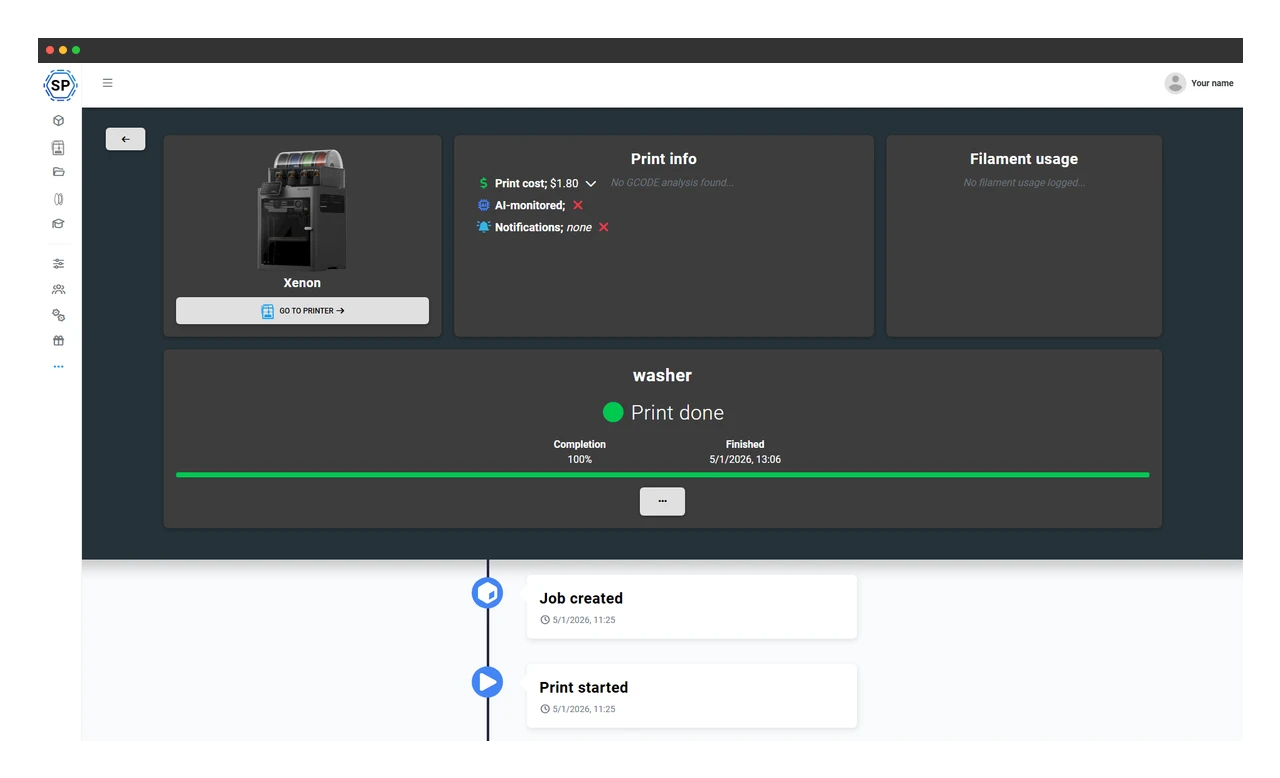Viewport: 1280px width, 778px height.
Task: Click the green print progress bar
Action: (662, 475)
